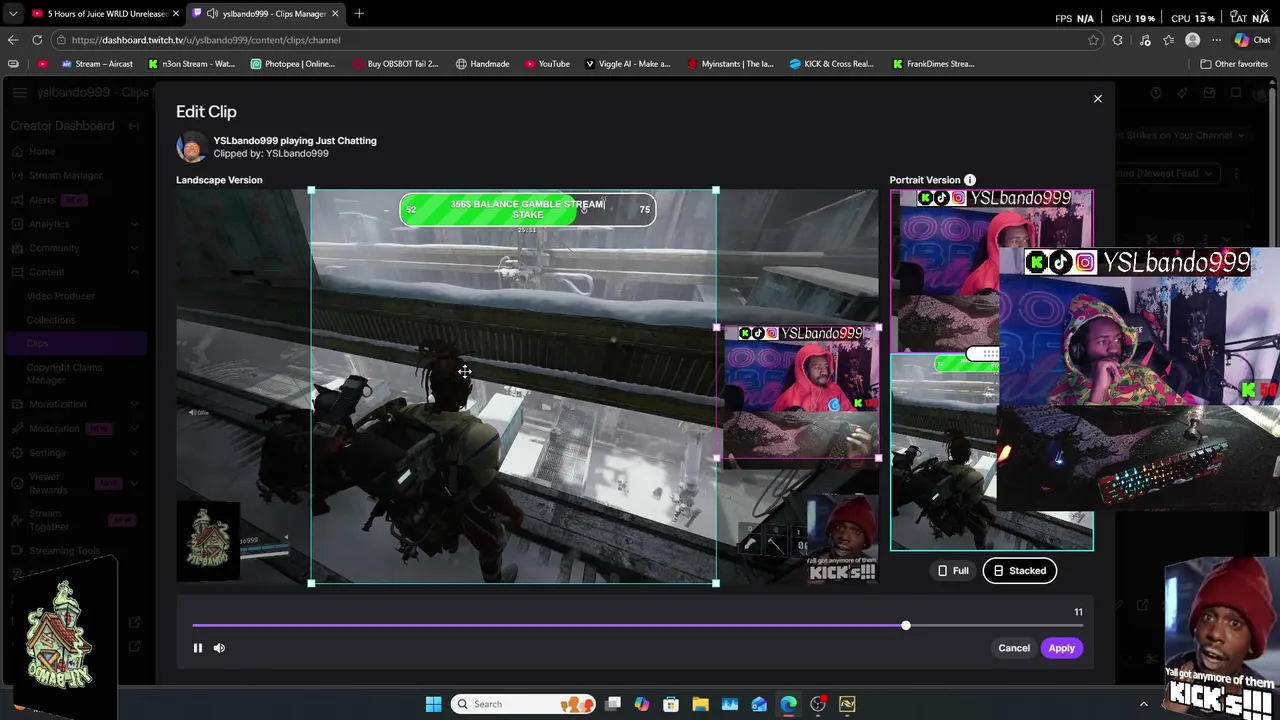Mute the Clips Manager tab audio
Image resolution: width=1280 pixels, height=720 pixels.
(212, 14)
